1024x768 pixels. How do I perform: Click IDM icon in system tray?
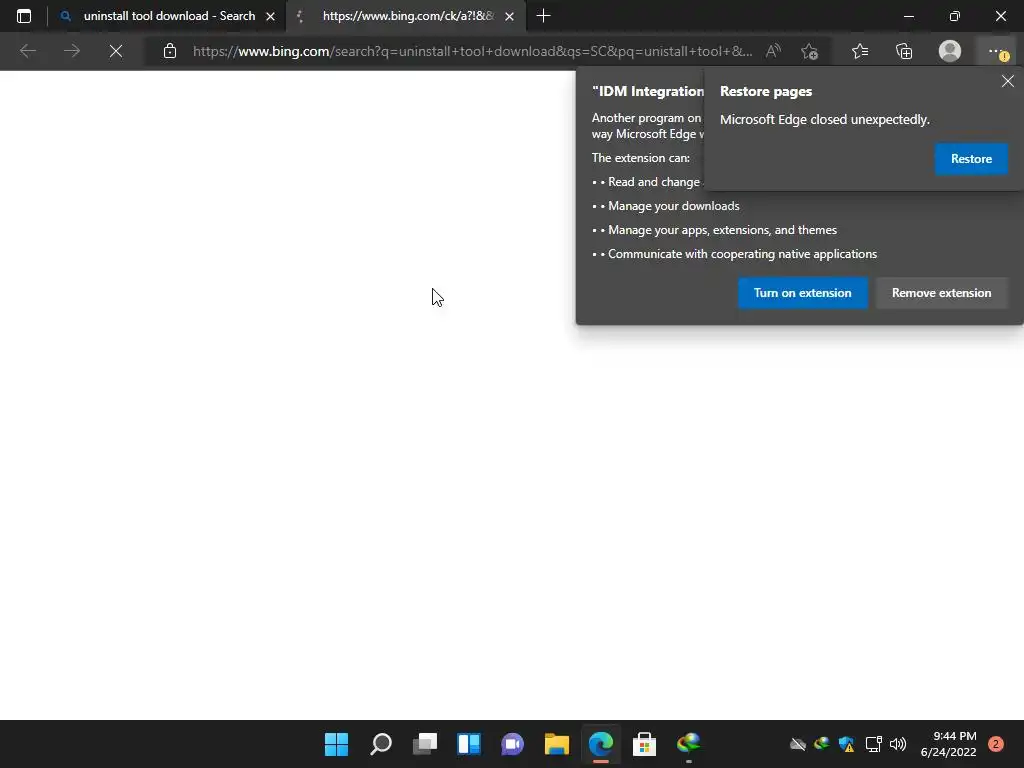click(x=822, y=744)
